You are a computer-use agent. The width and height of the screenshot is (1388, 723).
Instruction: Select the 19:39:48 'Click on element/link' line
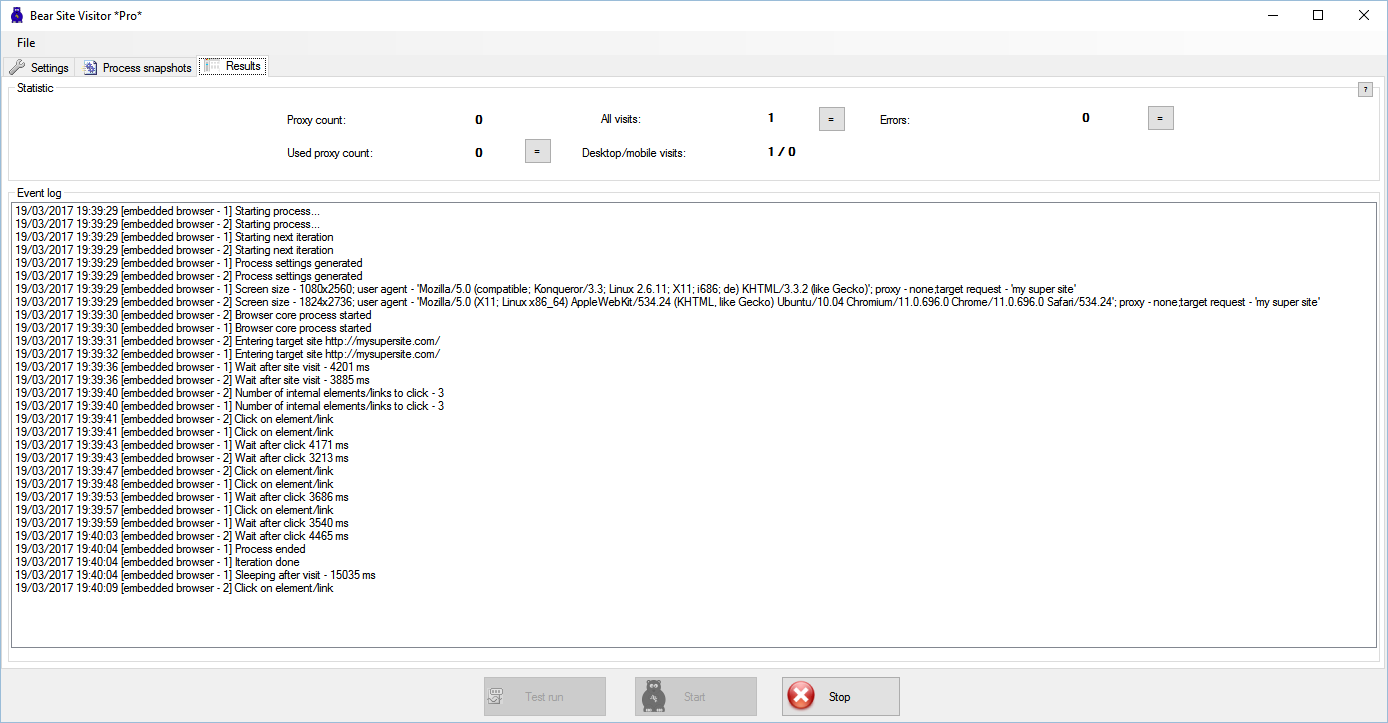174,484
